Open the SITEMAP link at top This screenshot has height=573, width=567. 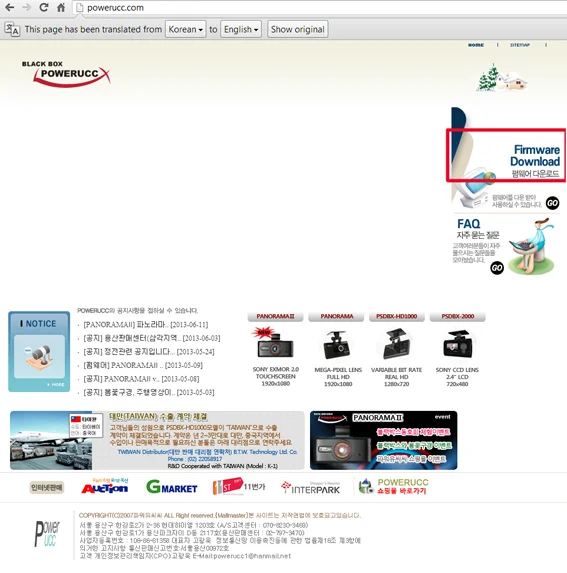click(520, 45)
